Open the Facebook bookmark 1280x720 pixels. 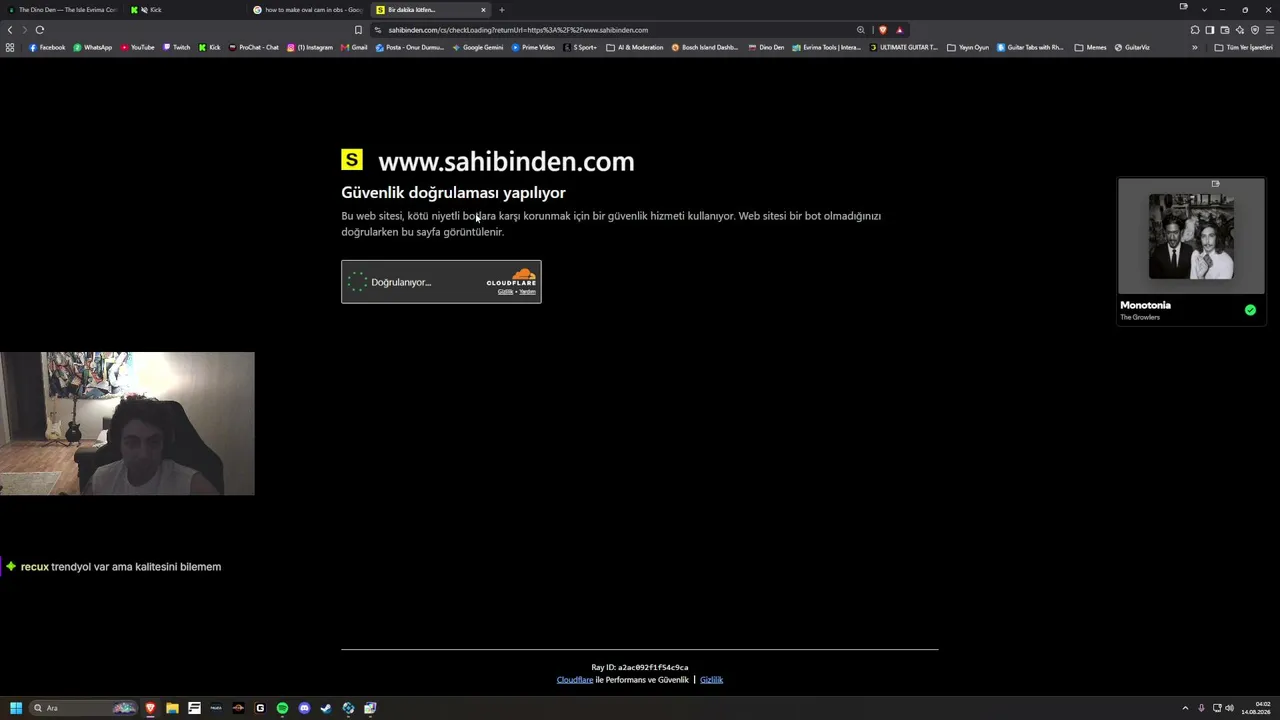point(47,47)
